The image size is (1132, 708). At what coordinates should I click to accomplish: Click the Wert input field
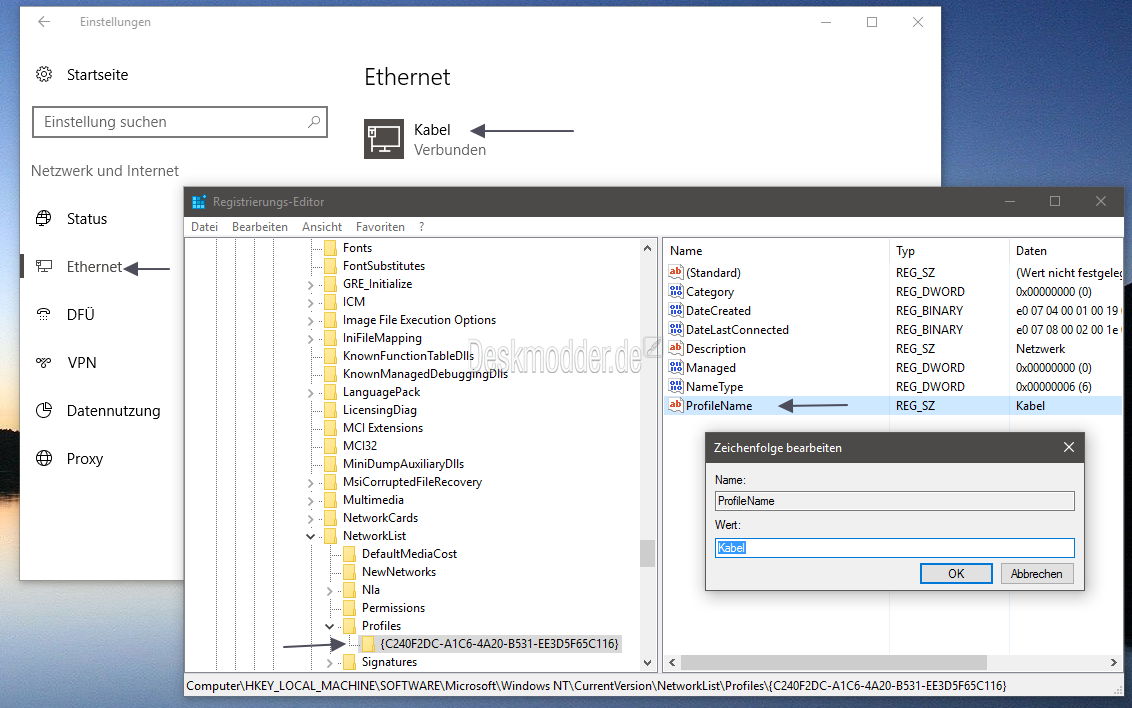point(894,548)
